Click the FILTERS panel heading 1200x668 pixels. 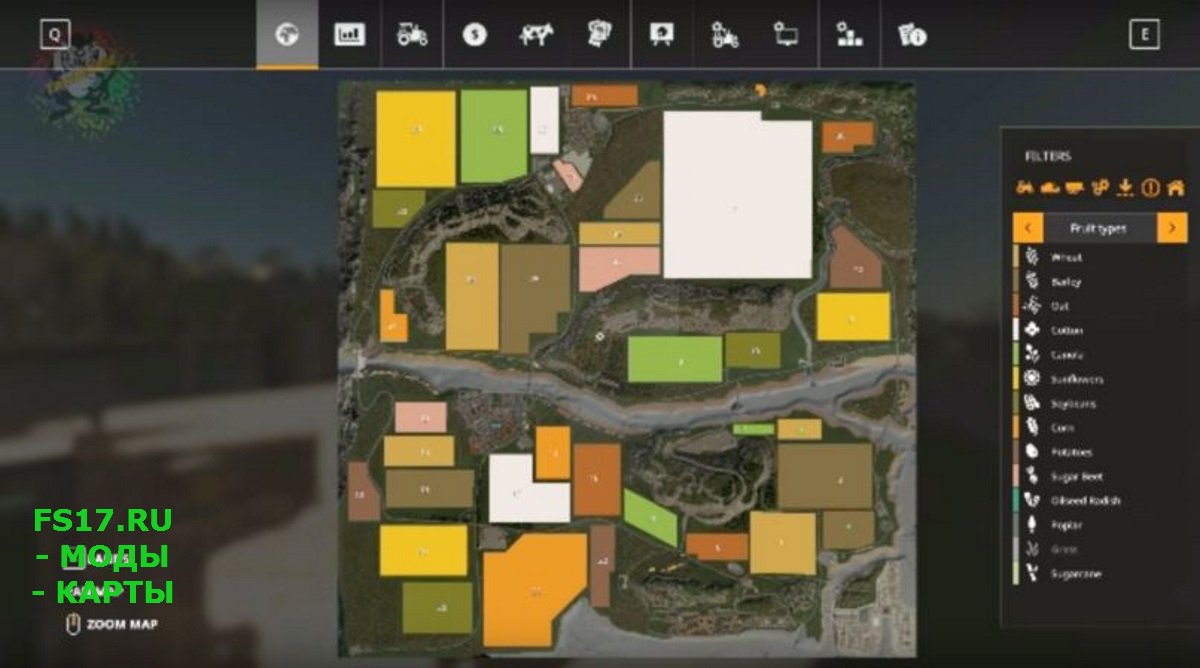pos(1047,156)
